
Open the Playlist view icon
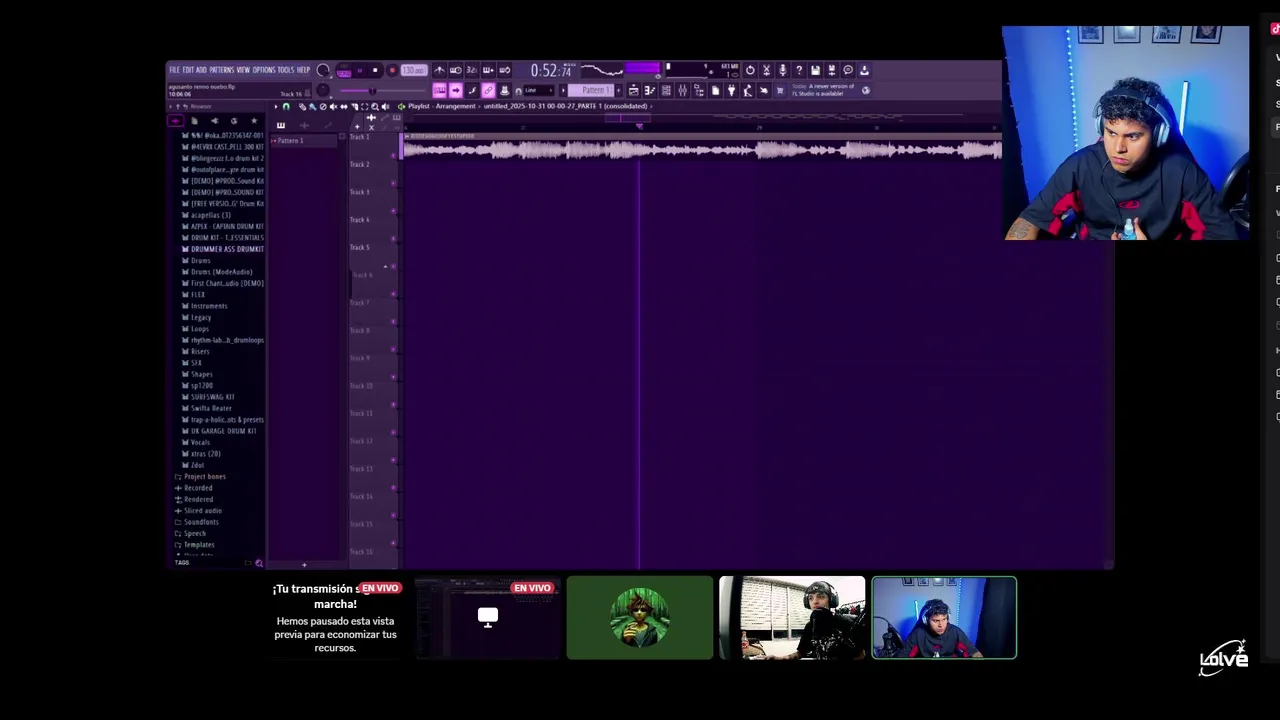[x=633, y=91]
